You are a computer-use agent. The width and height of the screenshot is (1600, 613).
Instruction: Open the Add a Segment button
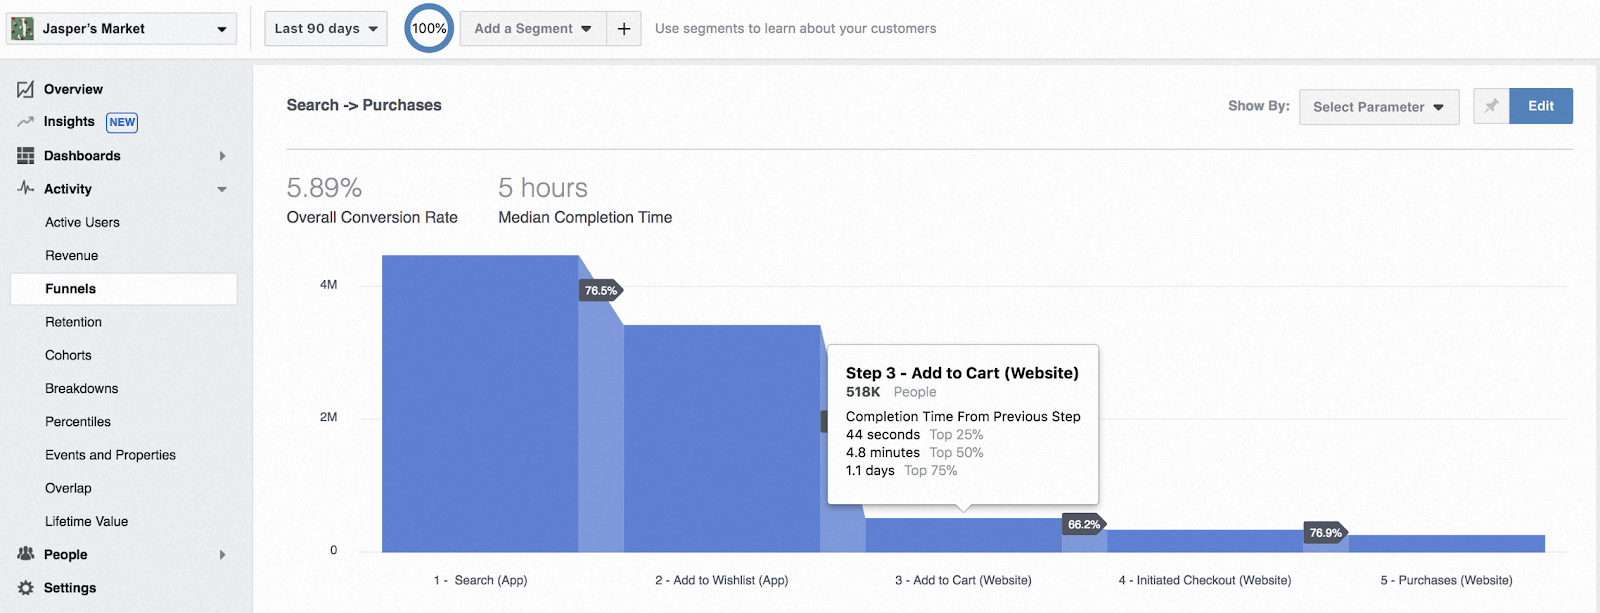pos(532,29)
